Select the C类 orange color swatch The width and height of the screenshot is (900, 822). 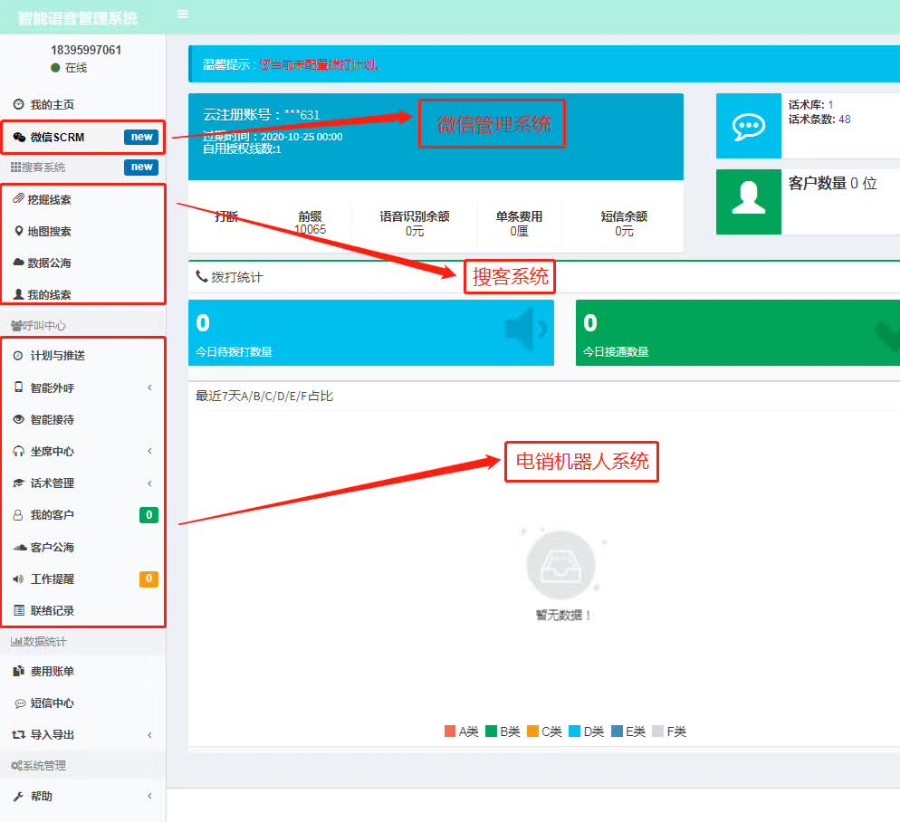533,732
